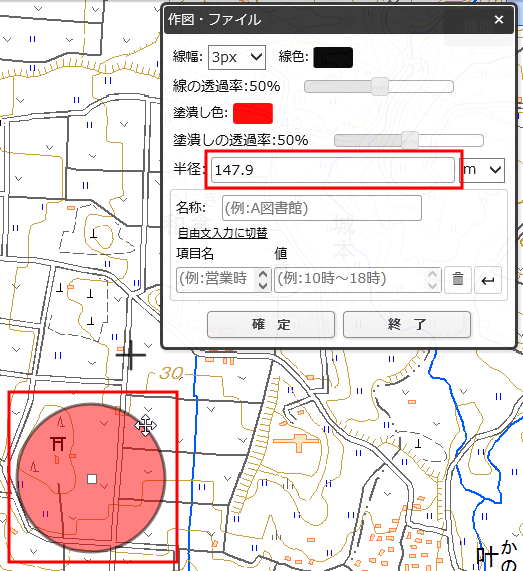Screen dimensions: 523x571
Task: Open the black 線色 color swatch
Action: pyautogui.click(x=333, y=58)
